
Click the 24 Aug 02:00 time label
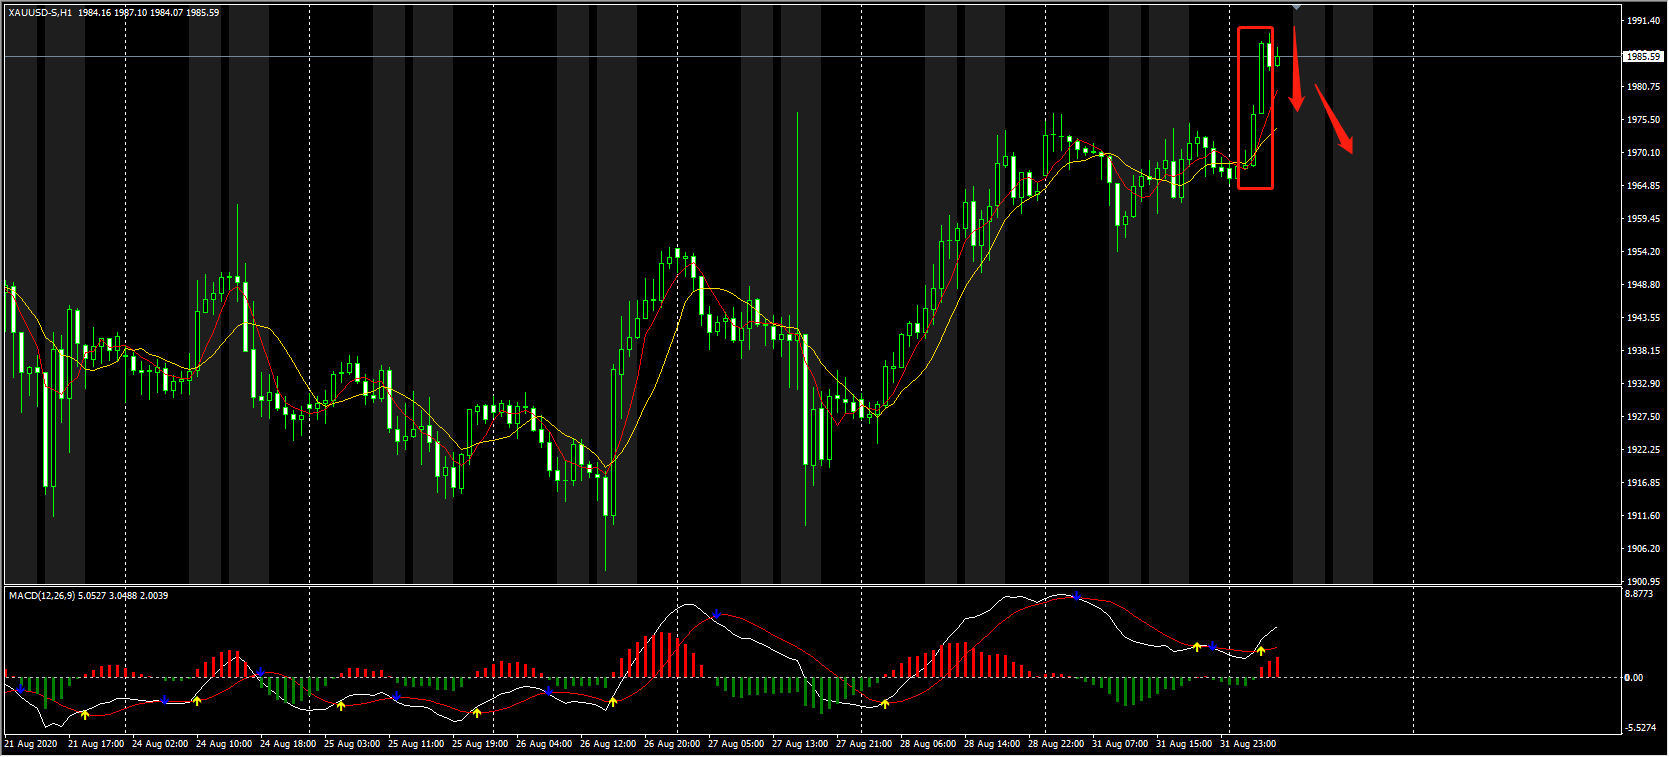click(x=160, y=744)
